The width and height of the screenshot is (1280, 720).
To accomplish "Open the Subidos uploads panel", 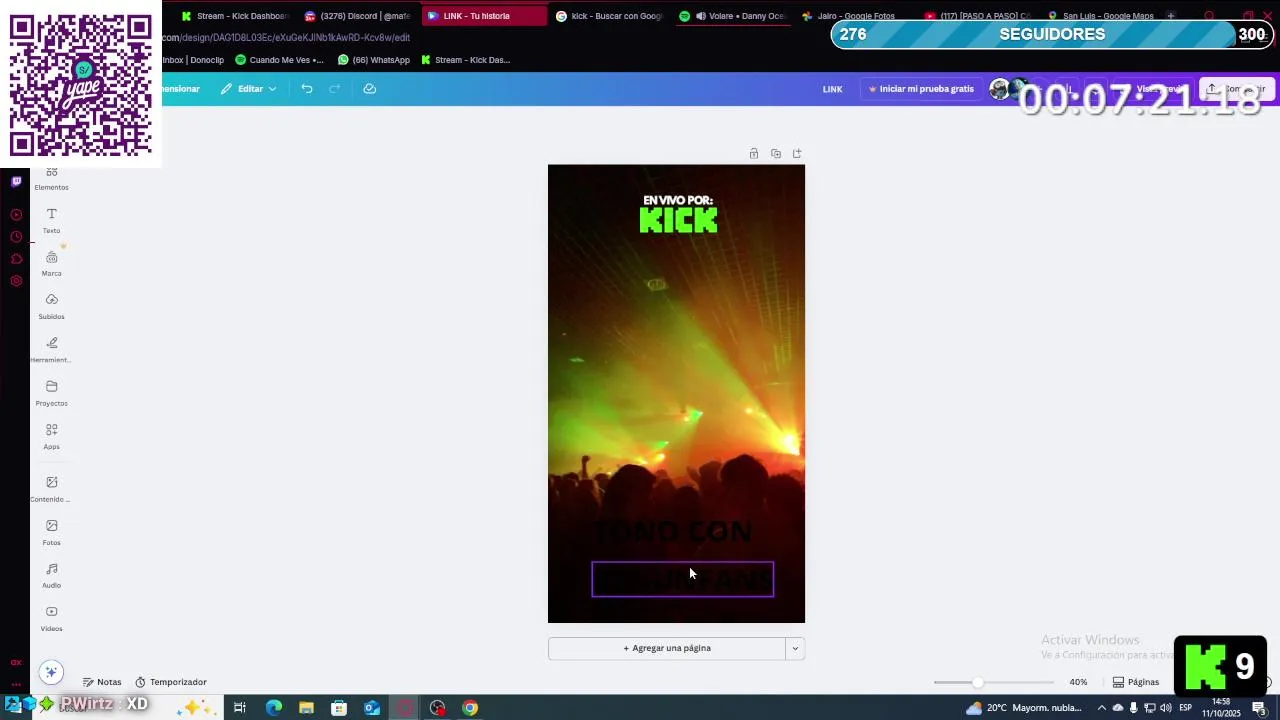I will 51,307.
